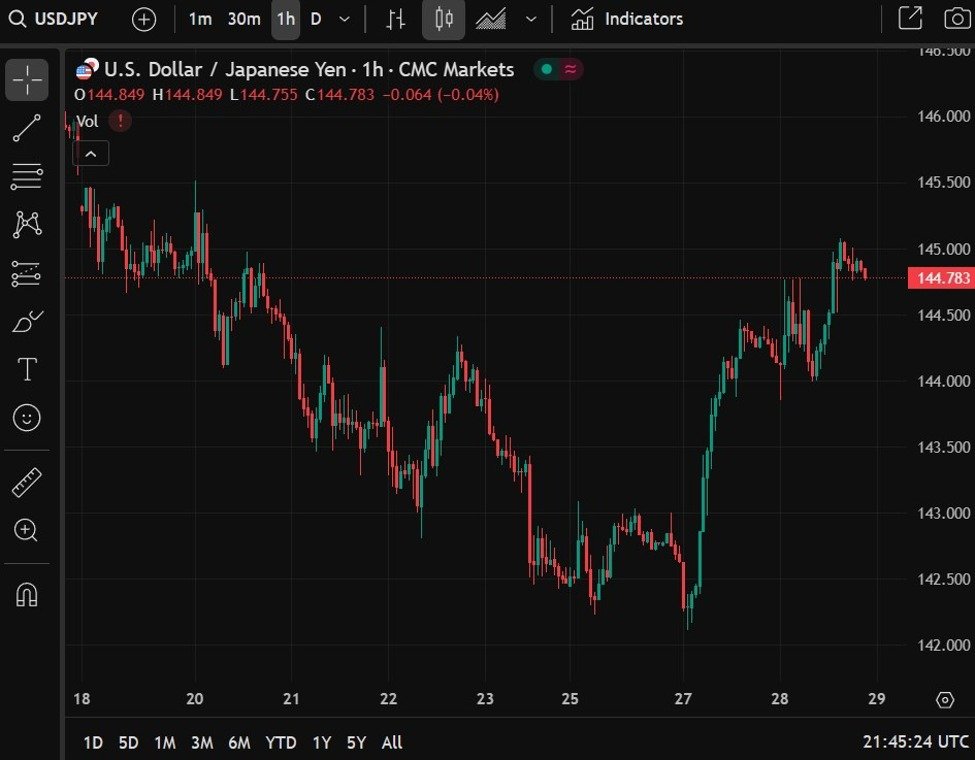Select the YTD date range
The image size is (975, 760).
(x=281, y=742)
